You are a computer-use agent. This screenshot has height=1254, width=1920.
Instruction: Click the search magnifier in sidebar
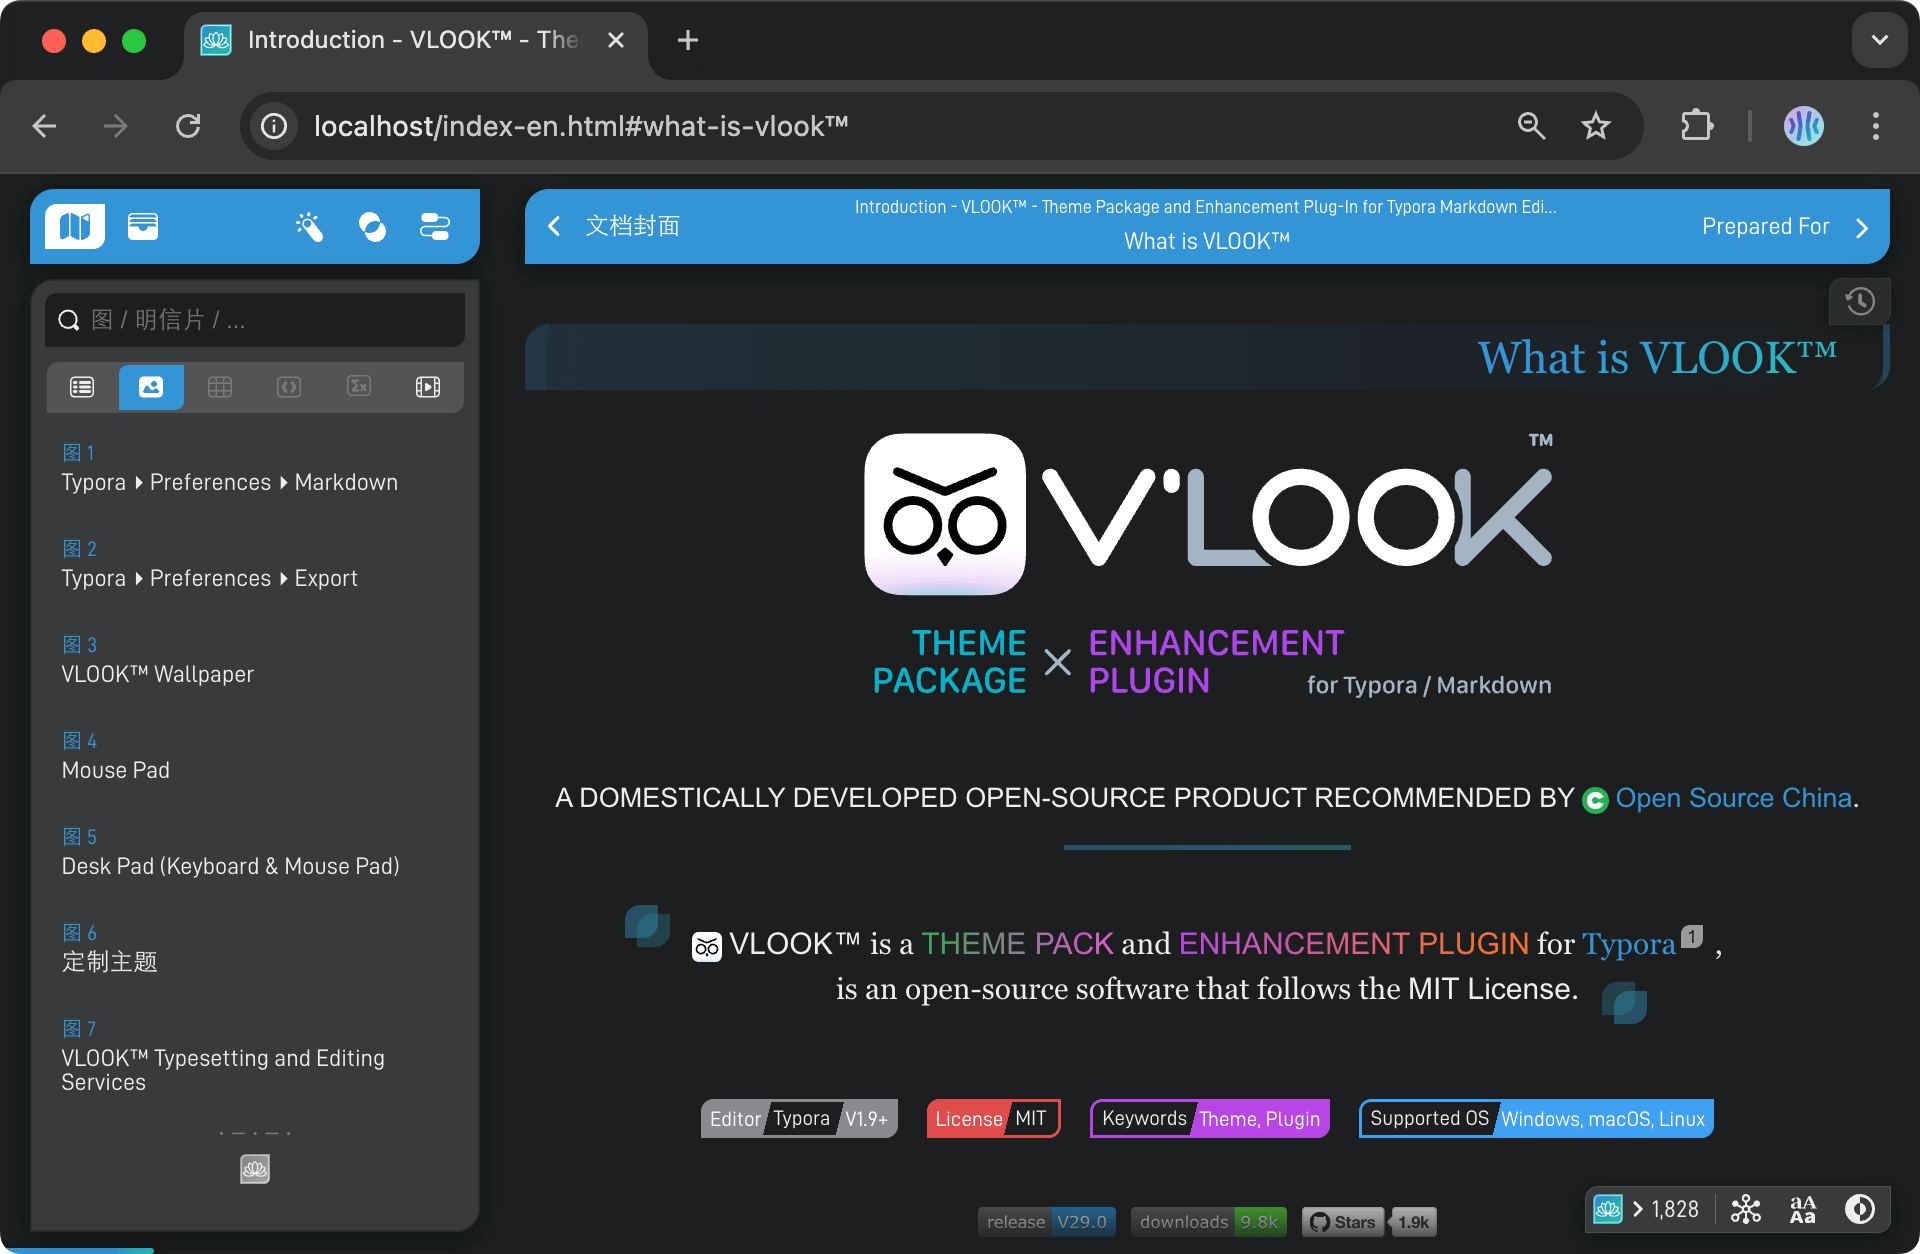pos(68,320)
